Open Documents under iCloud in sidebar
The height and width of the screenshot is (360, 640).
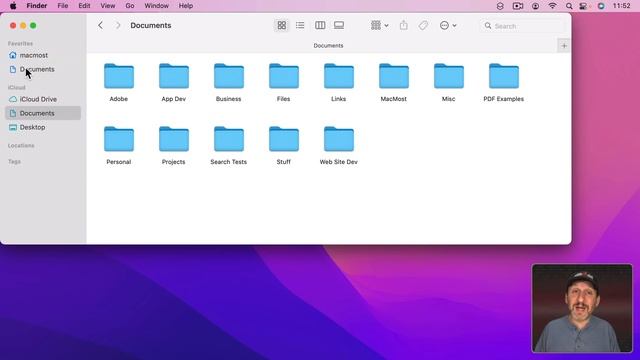pos(43,113)
